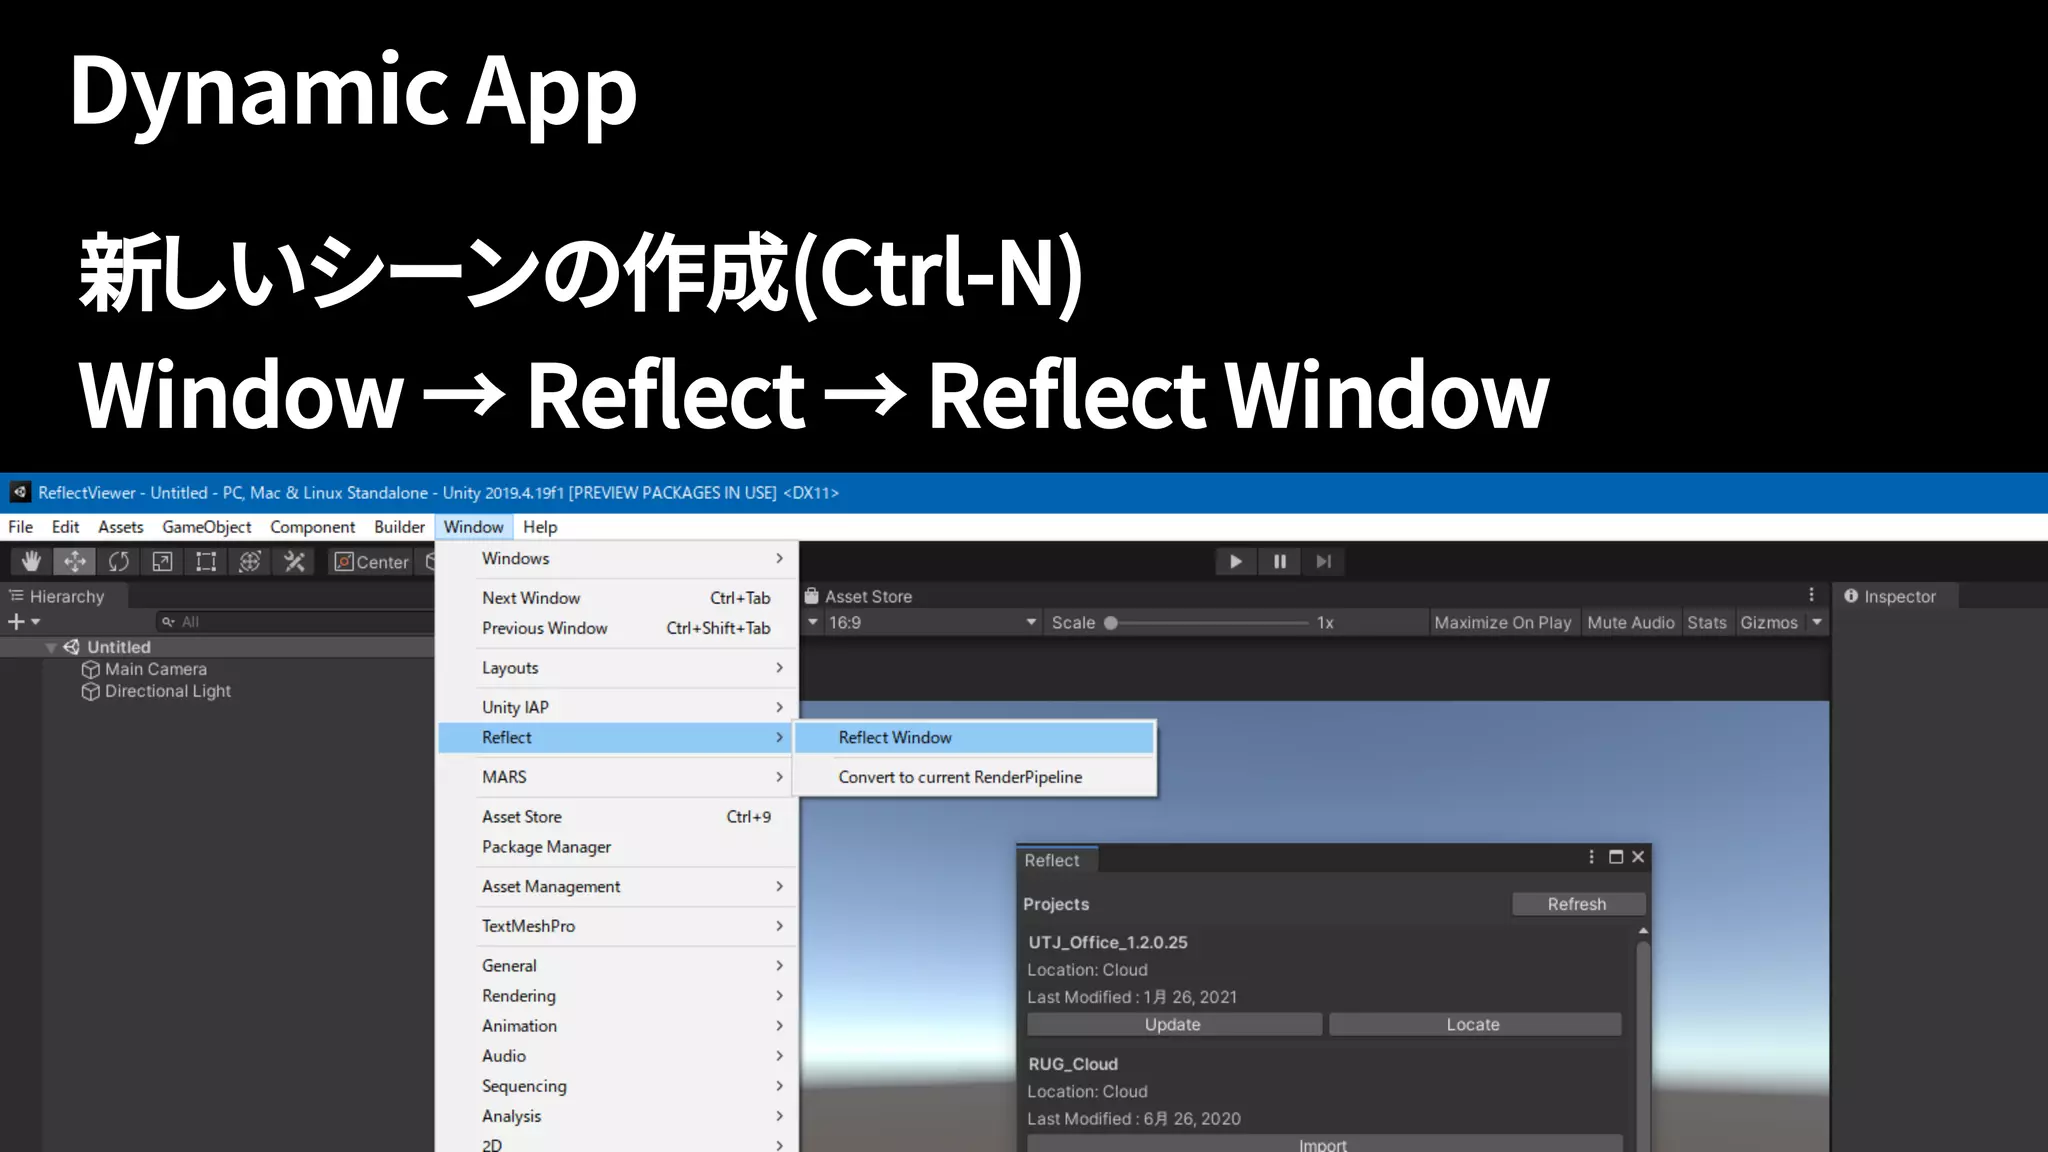Open the Edit menu
Image resolution: width=2048 pixels, height=1152 pixels.
[65, 527]
